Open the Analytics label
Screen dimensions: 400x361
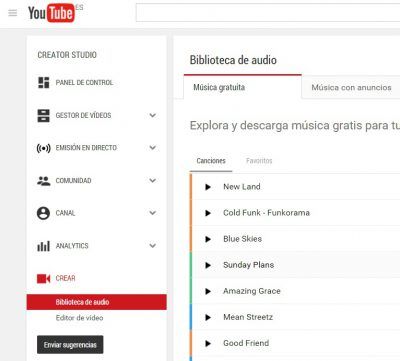pyautogui.click(x=72, y=246)
